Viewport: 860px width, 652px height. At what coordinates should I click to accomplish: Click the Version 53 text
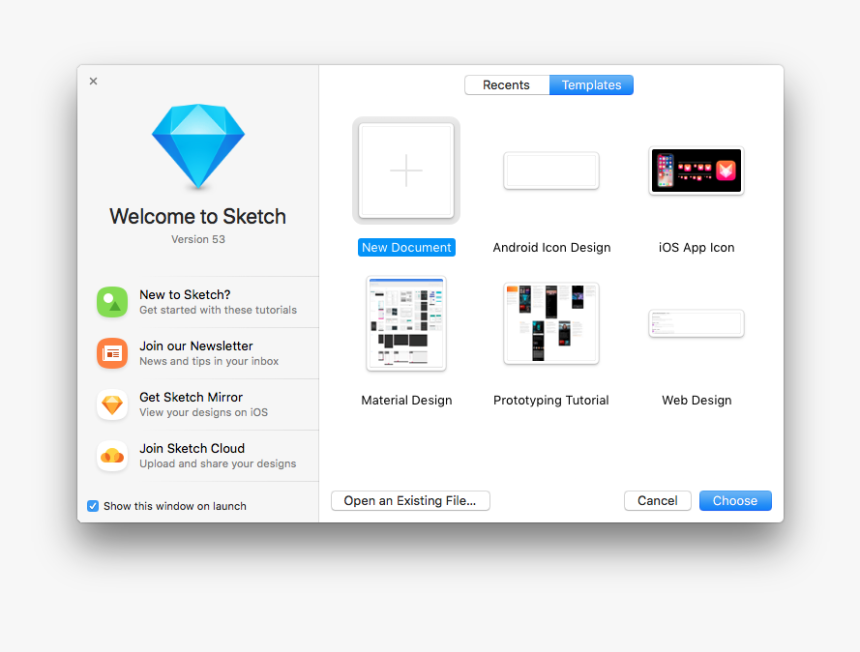pos(198,239)
